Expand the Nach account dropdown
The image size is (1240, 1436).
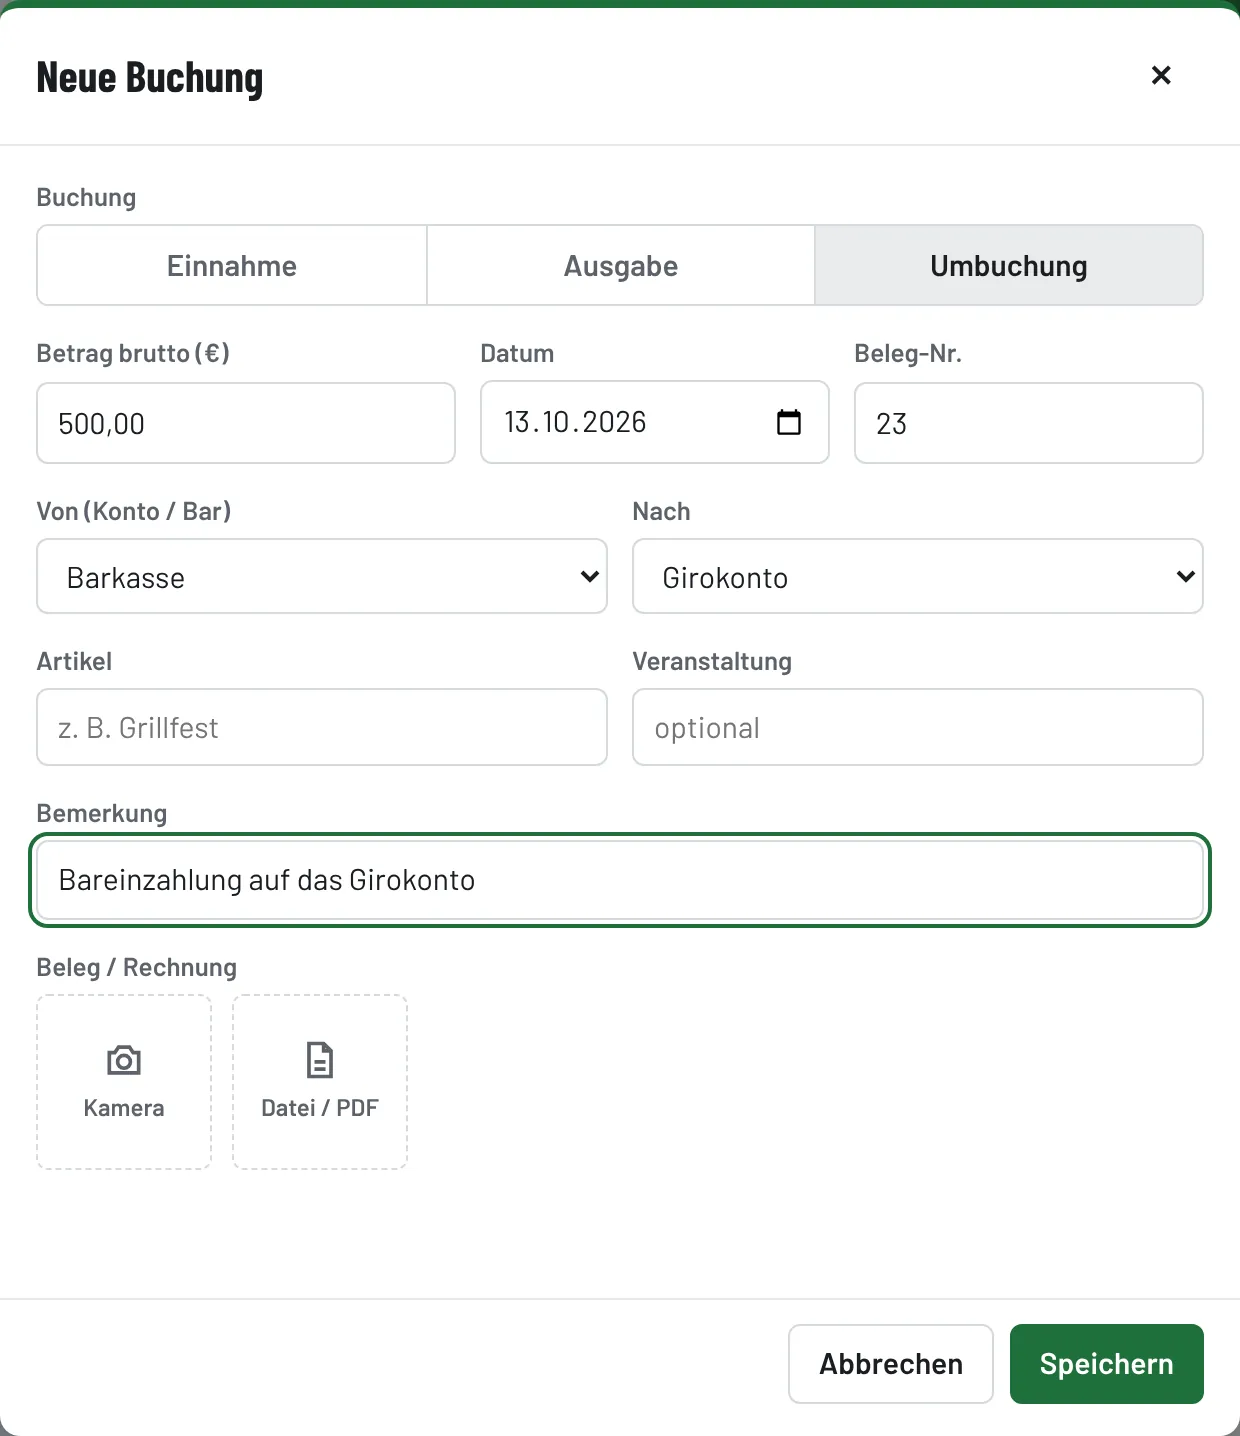tap(918, 576)
